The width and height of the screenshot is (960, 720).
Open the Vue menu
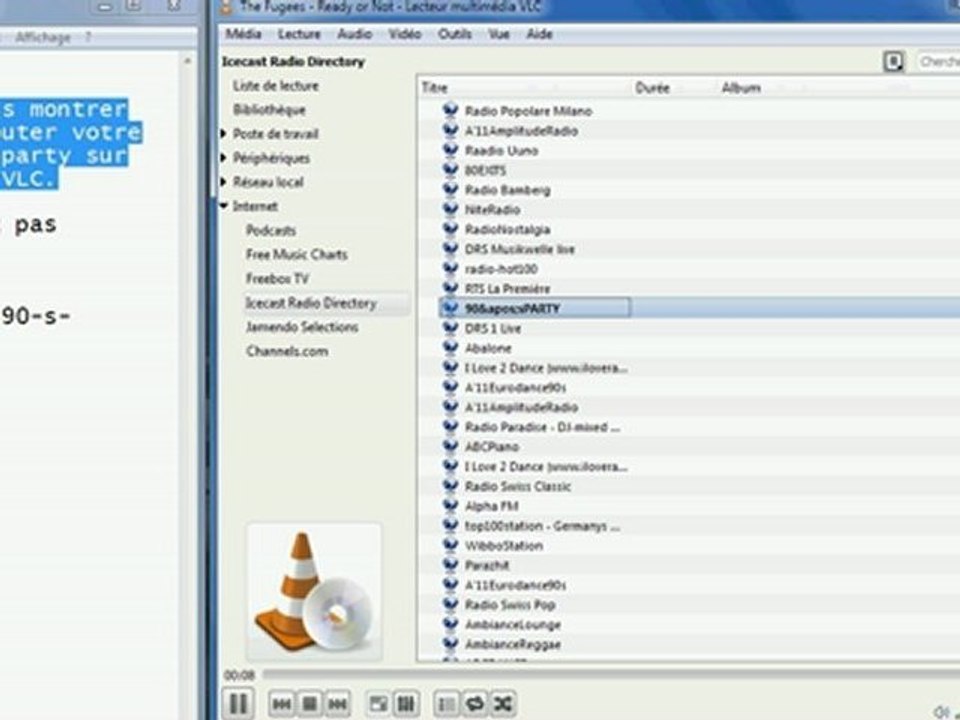coord(499,34)
